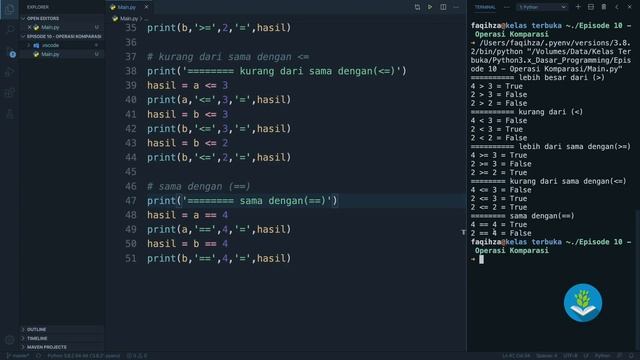Click the master branch in status bar
This screenshot has height=360, width=640.
(x=18, y=356)
